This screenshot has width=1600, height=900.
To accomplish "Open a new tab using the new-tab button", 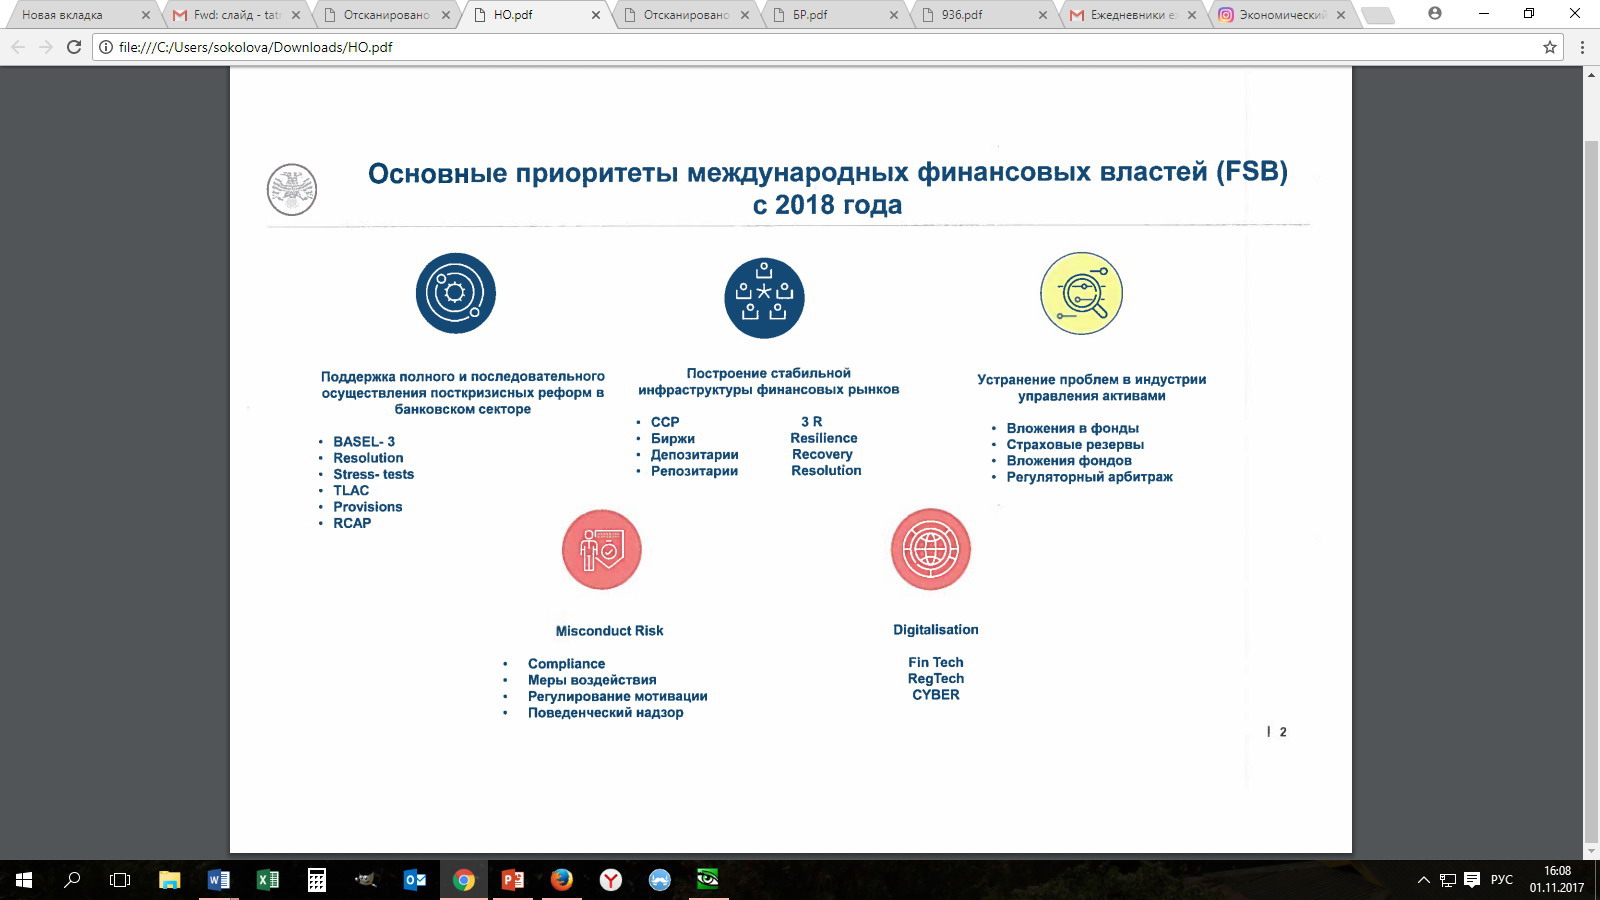I will (x=1377, y=15).
